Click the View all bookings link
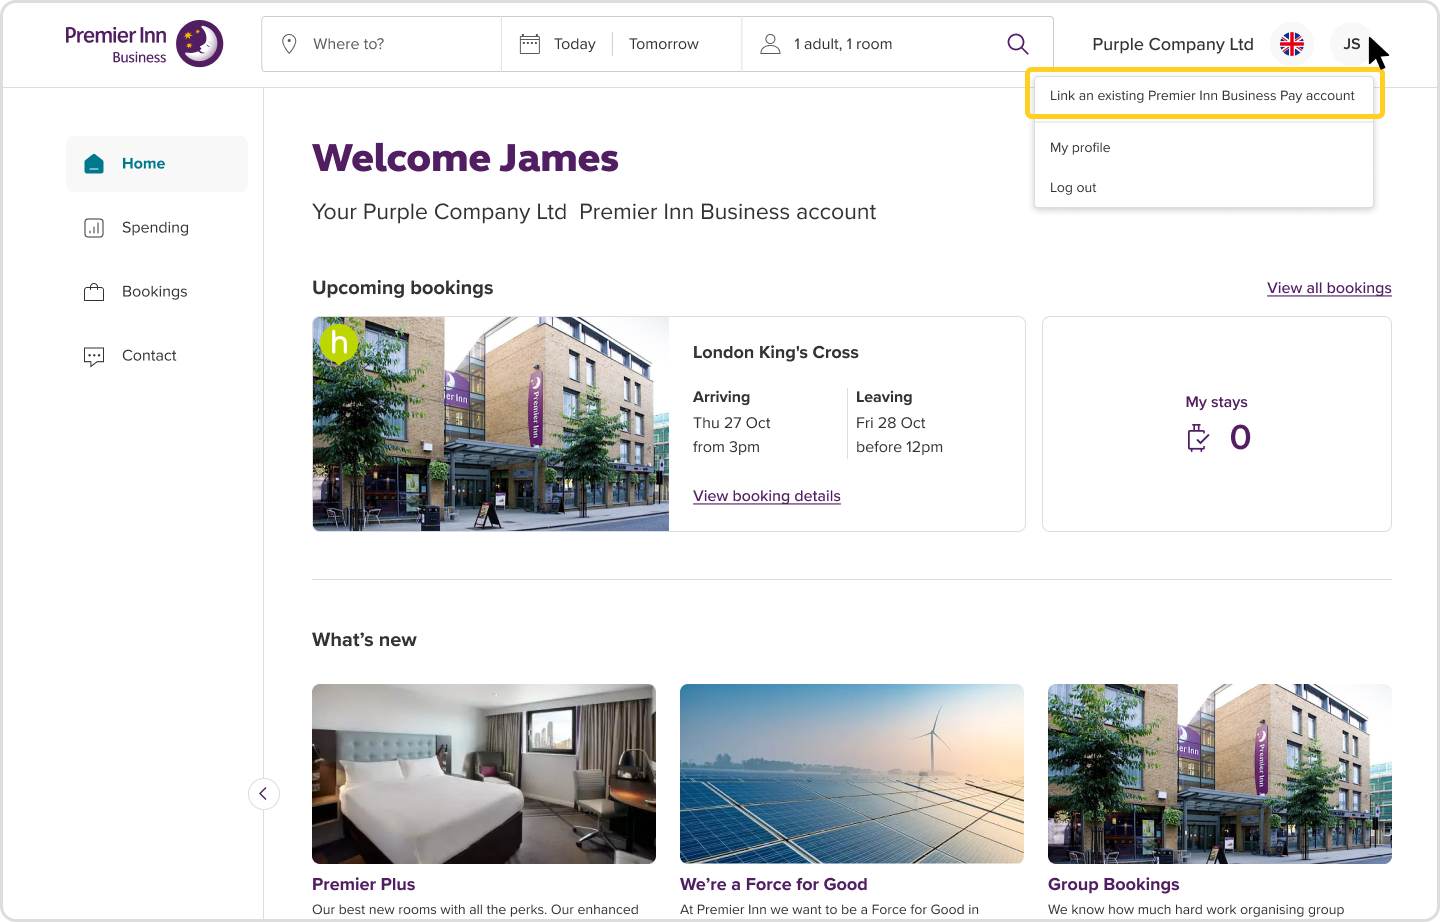 tap(1329, 288)
